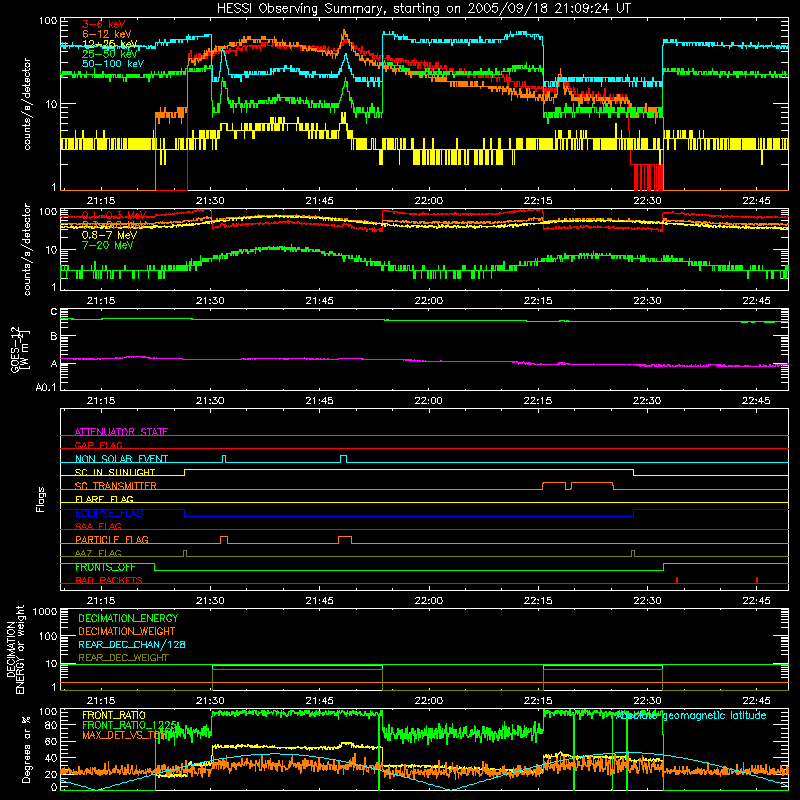
Task: Click the HESSI Observing Summary title
Action: tap(423, 9)
